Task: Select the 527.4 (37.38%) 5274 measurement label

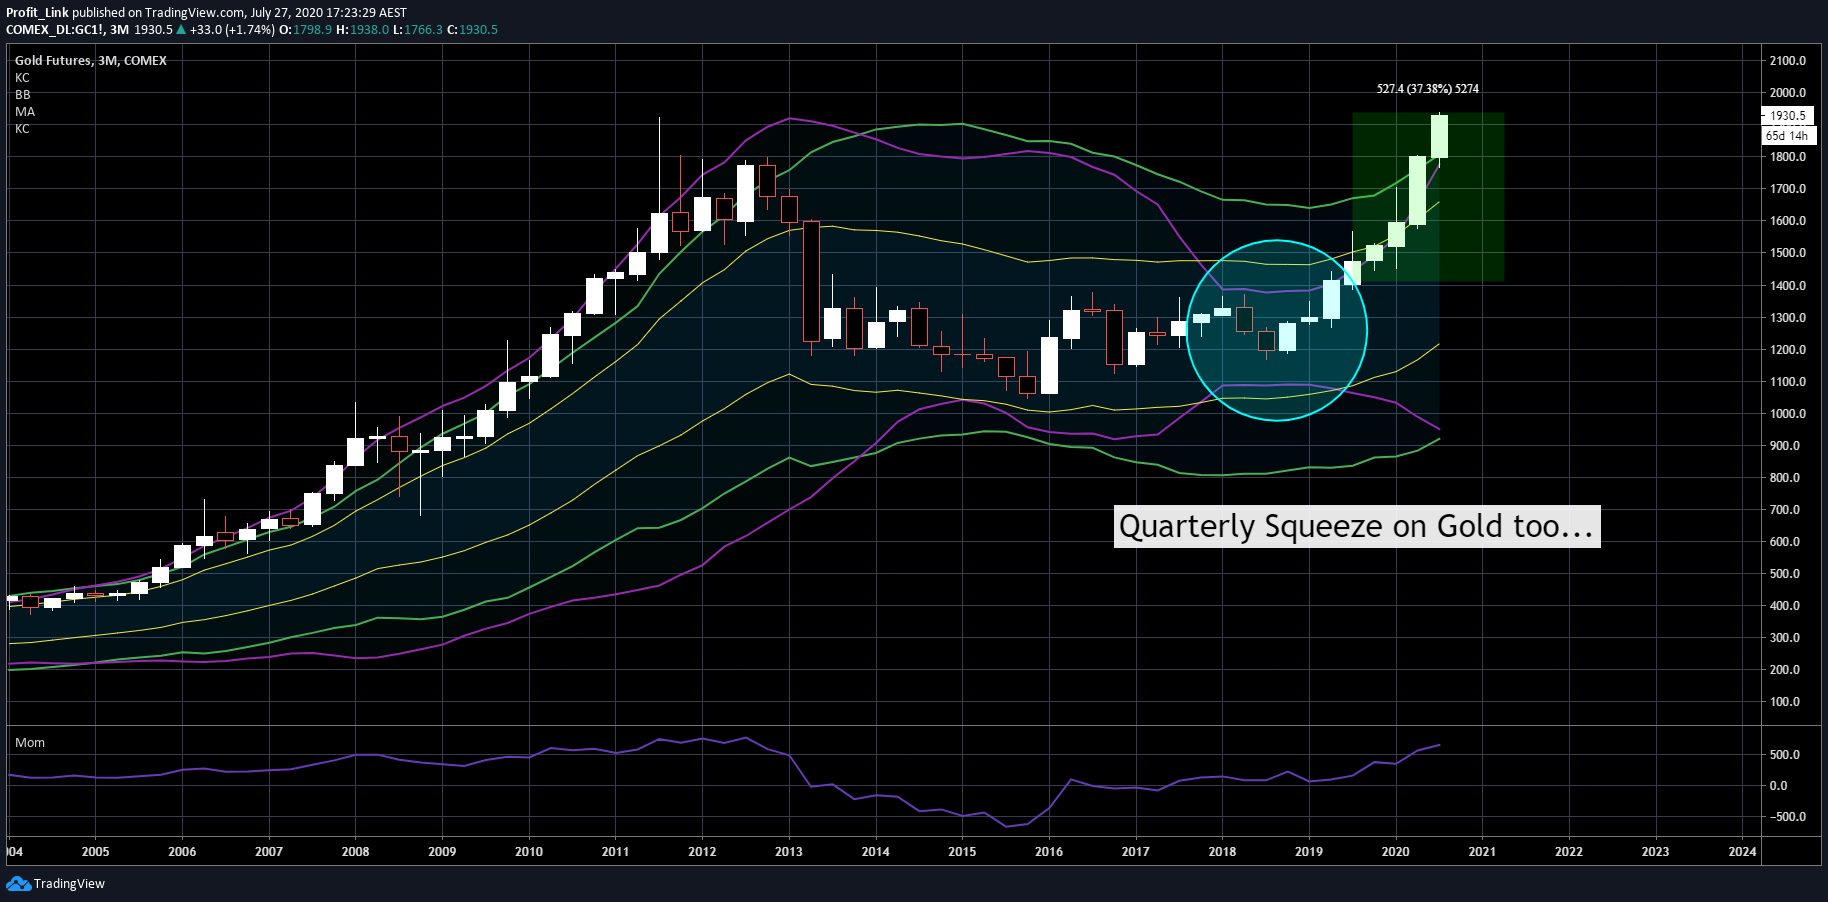Action: 1427,89
